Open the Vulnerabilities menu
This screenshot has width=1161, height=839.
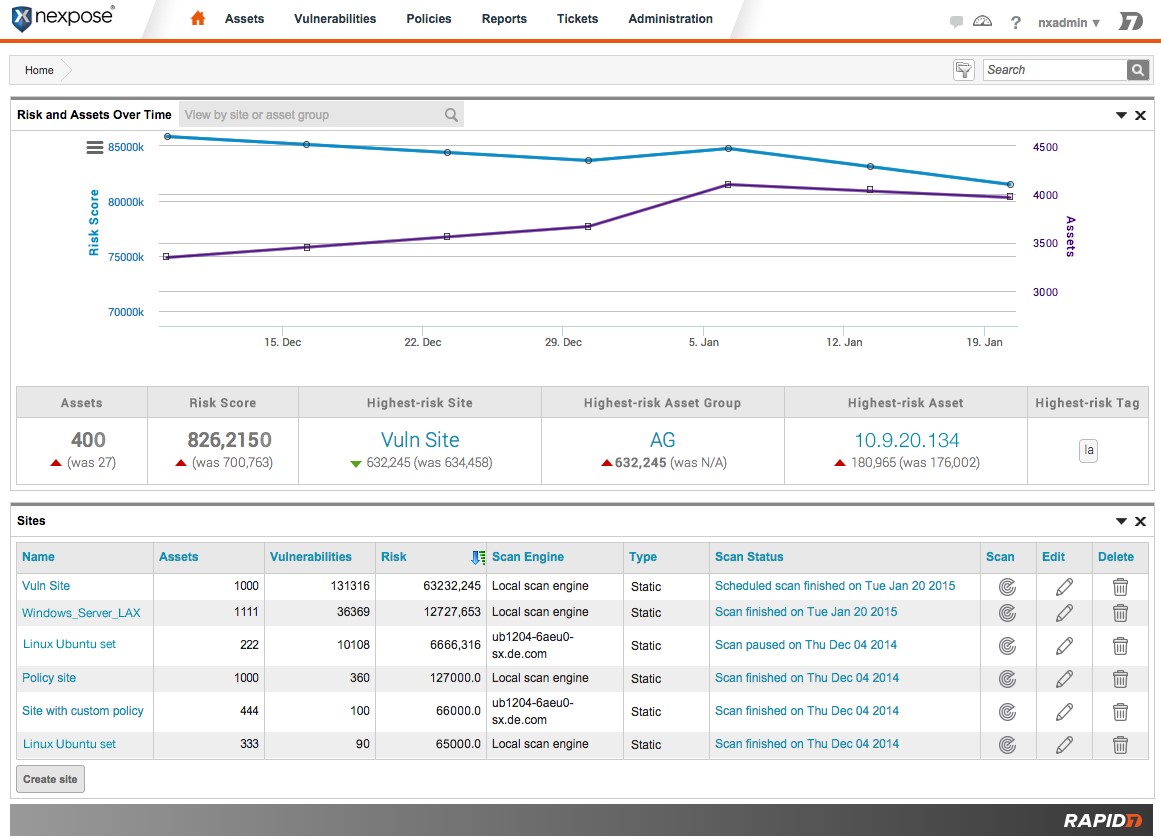point(335,19)
